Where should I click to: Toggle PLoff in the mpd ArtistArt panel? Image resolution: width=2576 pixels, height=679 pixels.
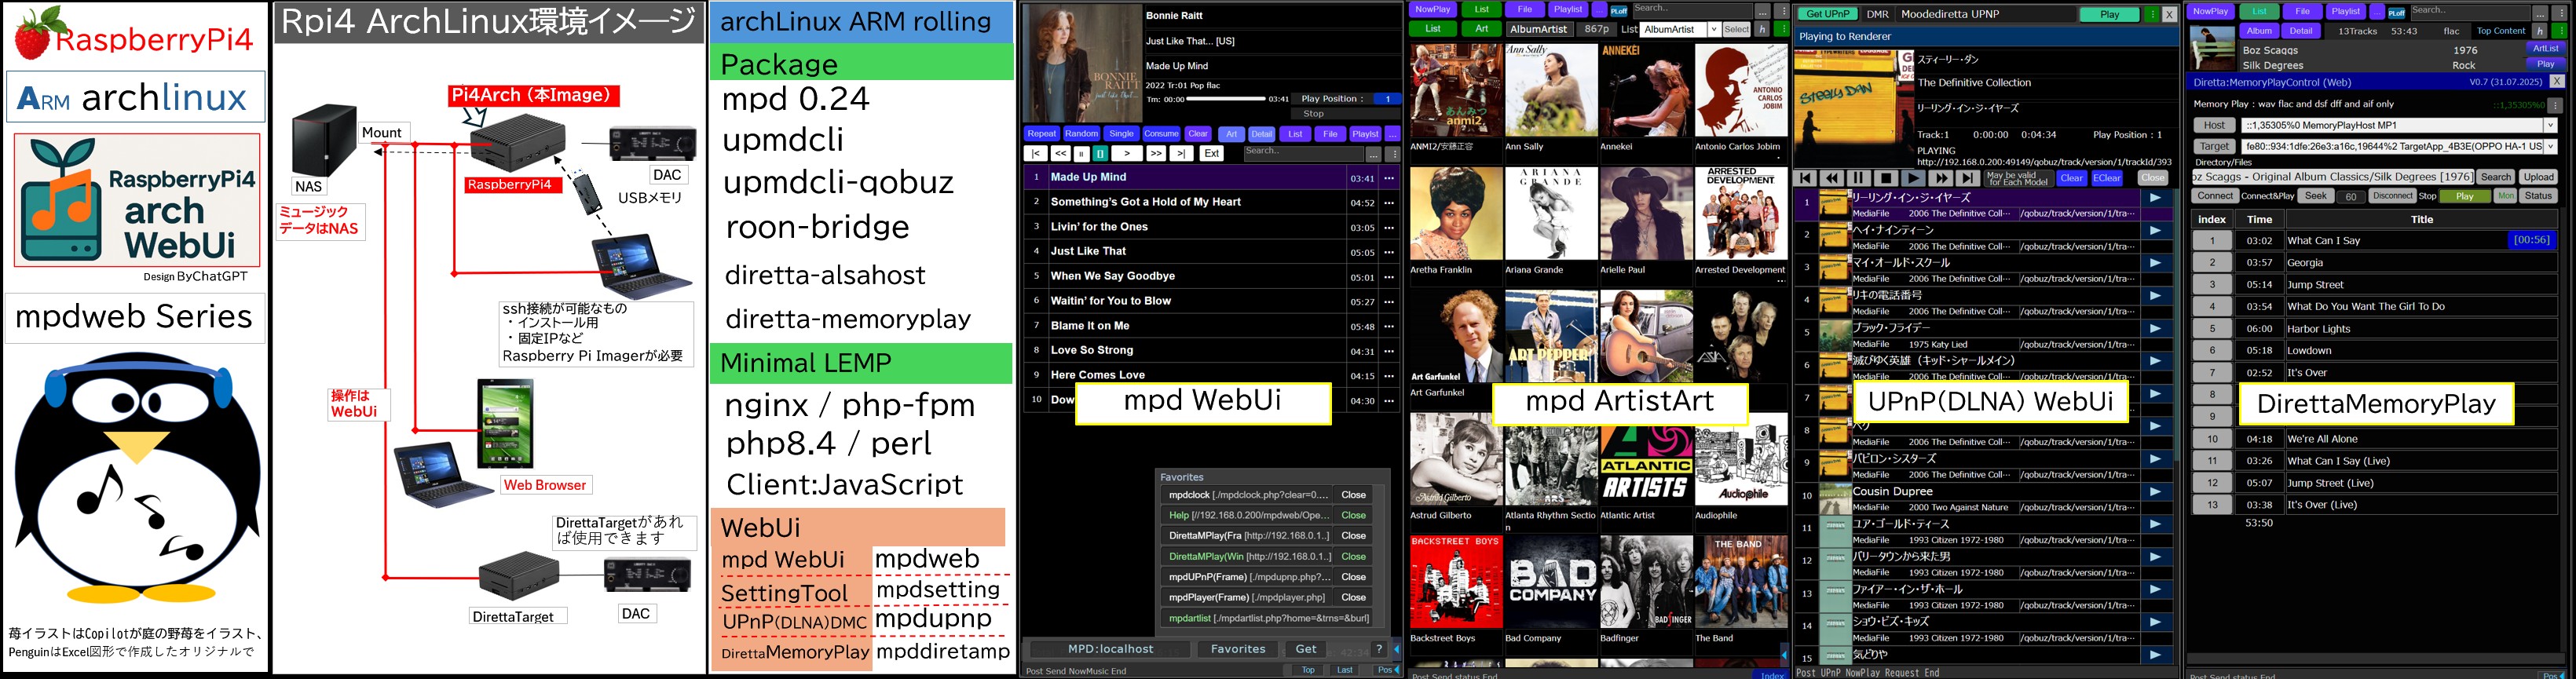(x=1619, y=11)
